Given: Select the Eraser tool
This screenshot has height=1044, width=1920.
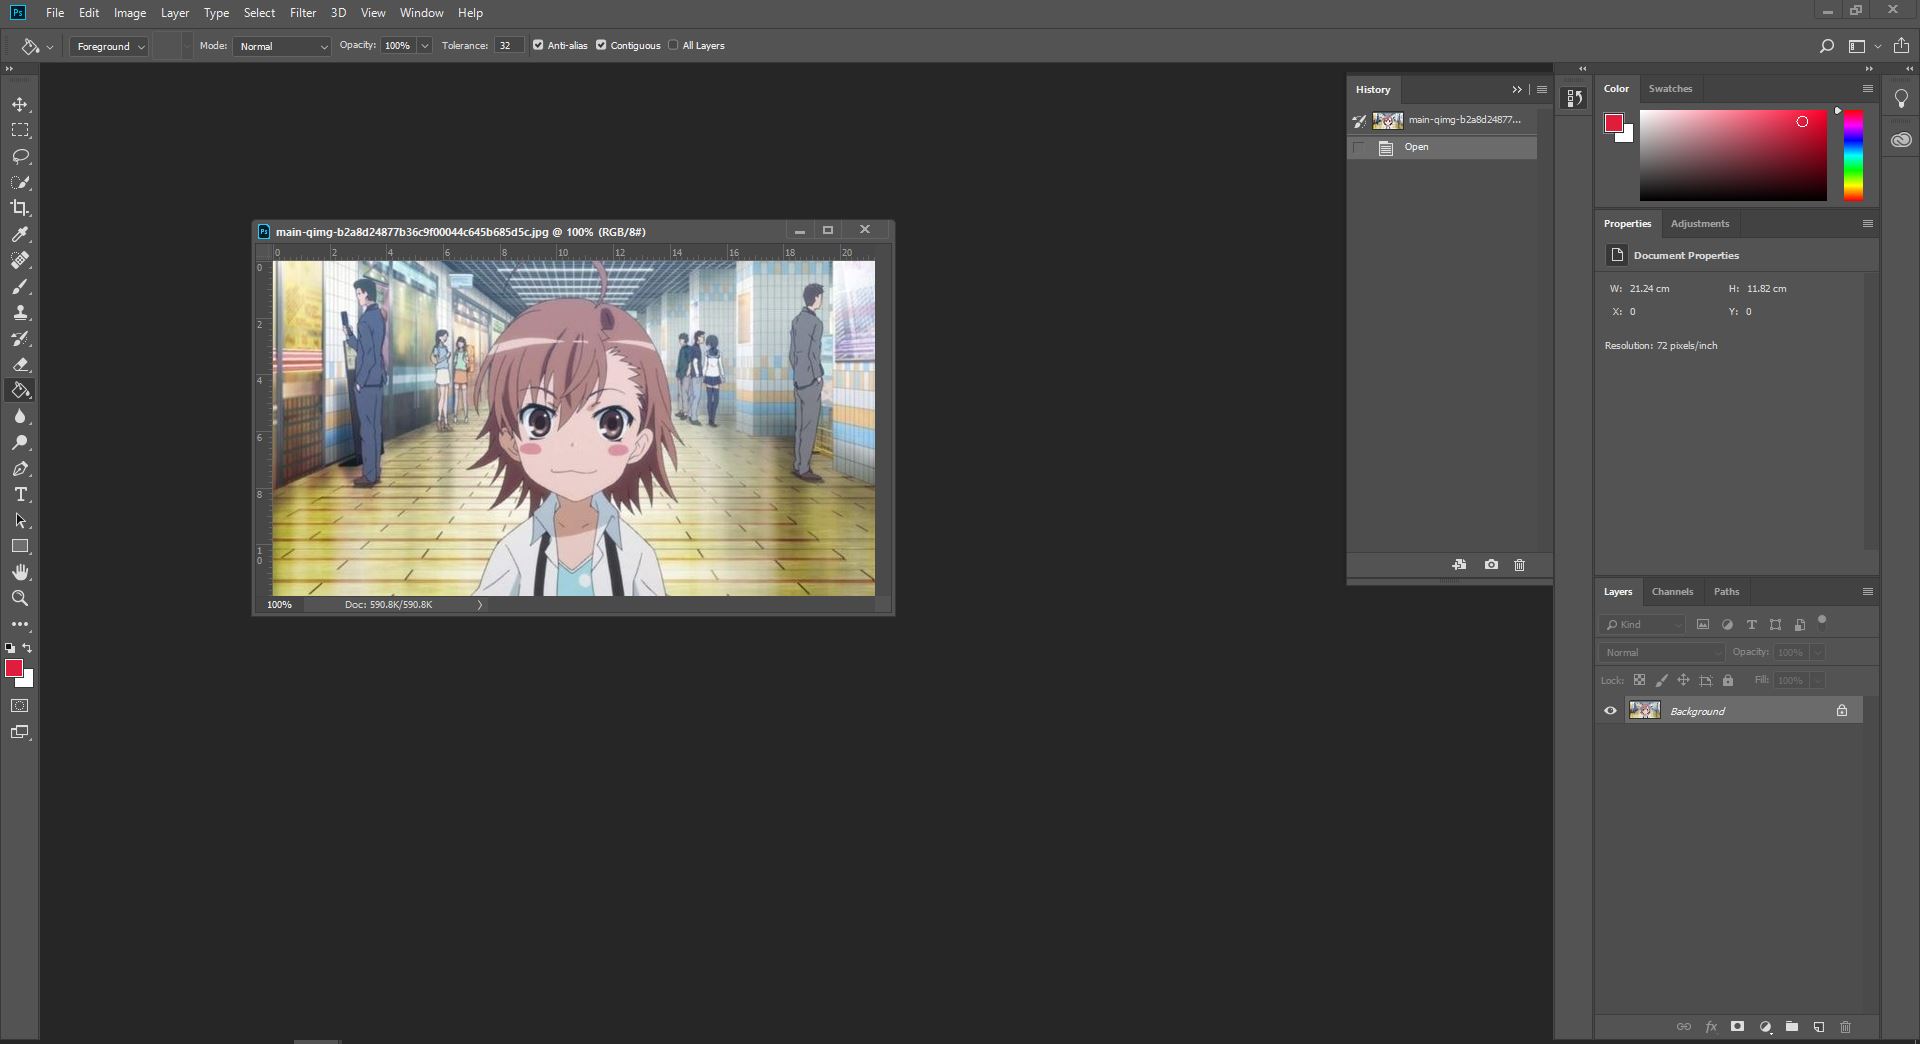Looking at the screenshot, I should pyautogui.click(x=20, y=365).
